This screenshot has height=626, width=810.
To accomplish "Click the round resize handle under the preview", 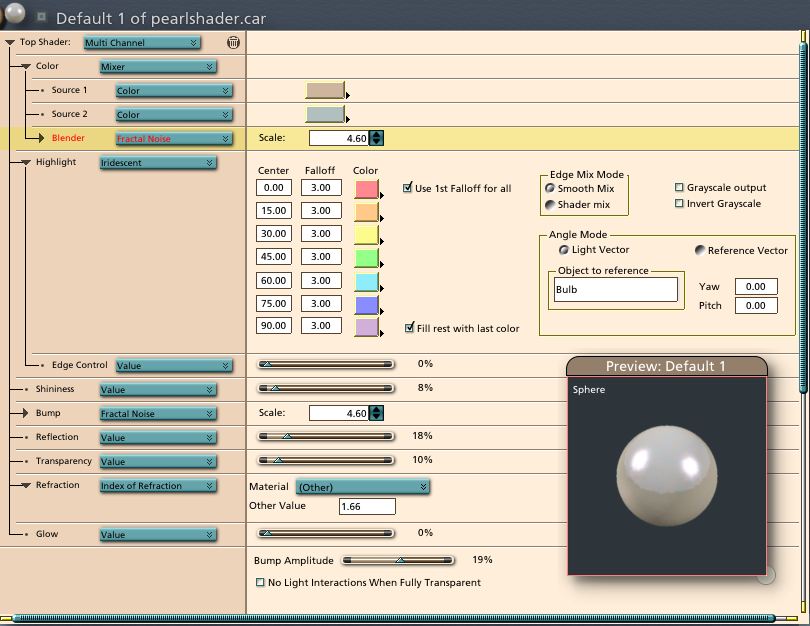I will point(766,574).
